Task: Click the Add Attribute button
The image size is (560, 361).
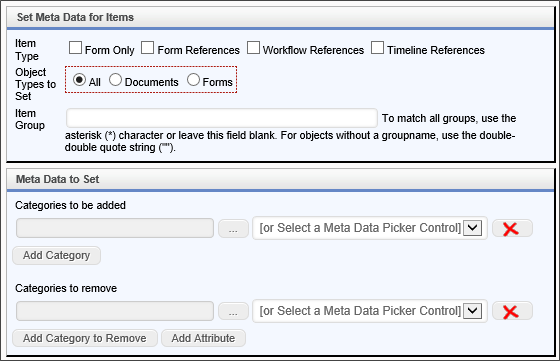Action: [x=204, y=338]
